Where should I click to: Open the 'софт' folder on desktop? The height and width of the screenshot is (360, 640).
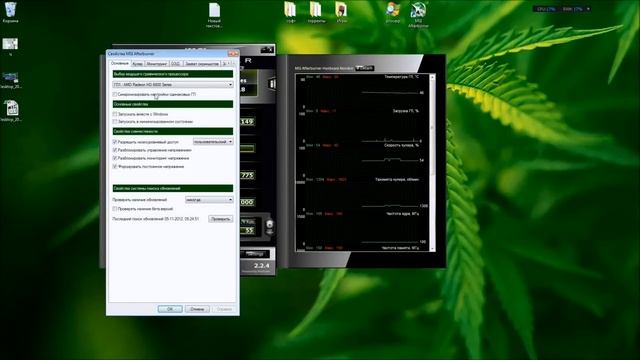[x=290, y=12]
